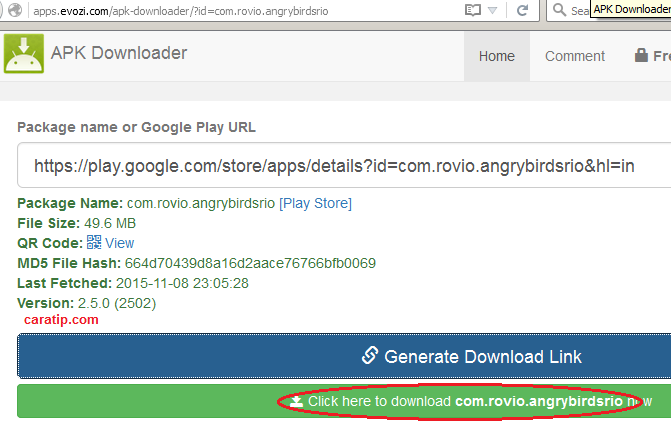Open the address bar history dropdown arrow
The width and height of the screenshot is (671, 423).
tap(493, 10)
